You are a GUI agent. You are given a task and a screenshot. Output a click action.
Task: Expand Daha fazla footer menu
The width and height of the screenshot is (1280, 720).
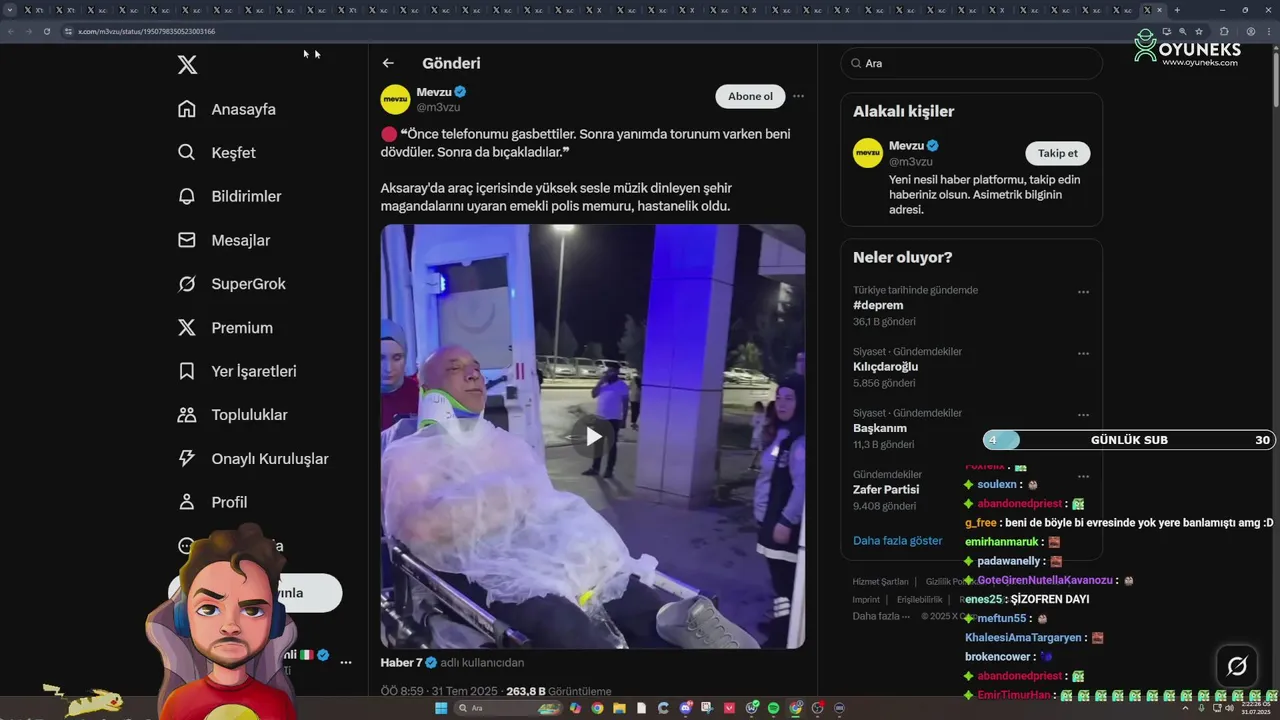click(880, 616)
